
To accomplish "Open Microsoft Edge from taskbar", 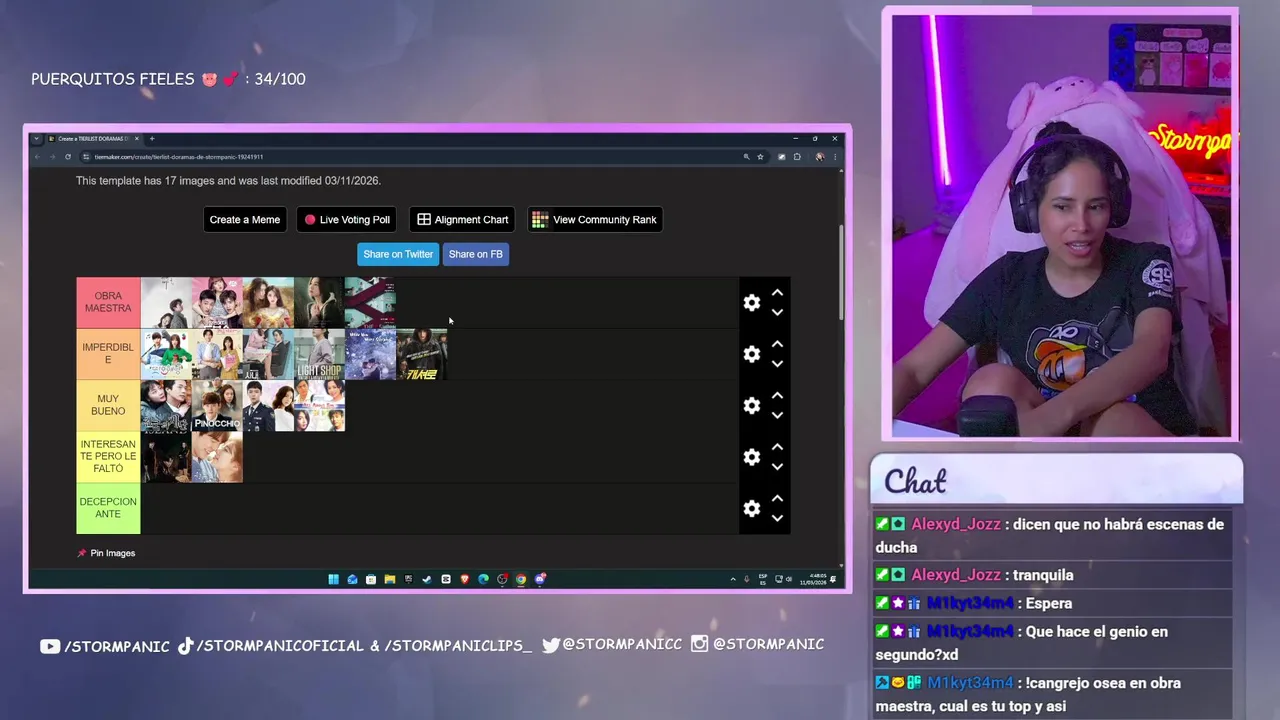I will pos(483,579).
